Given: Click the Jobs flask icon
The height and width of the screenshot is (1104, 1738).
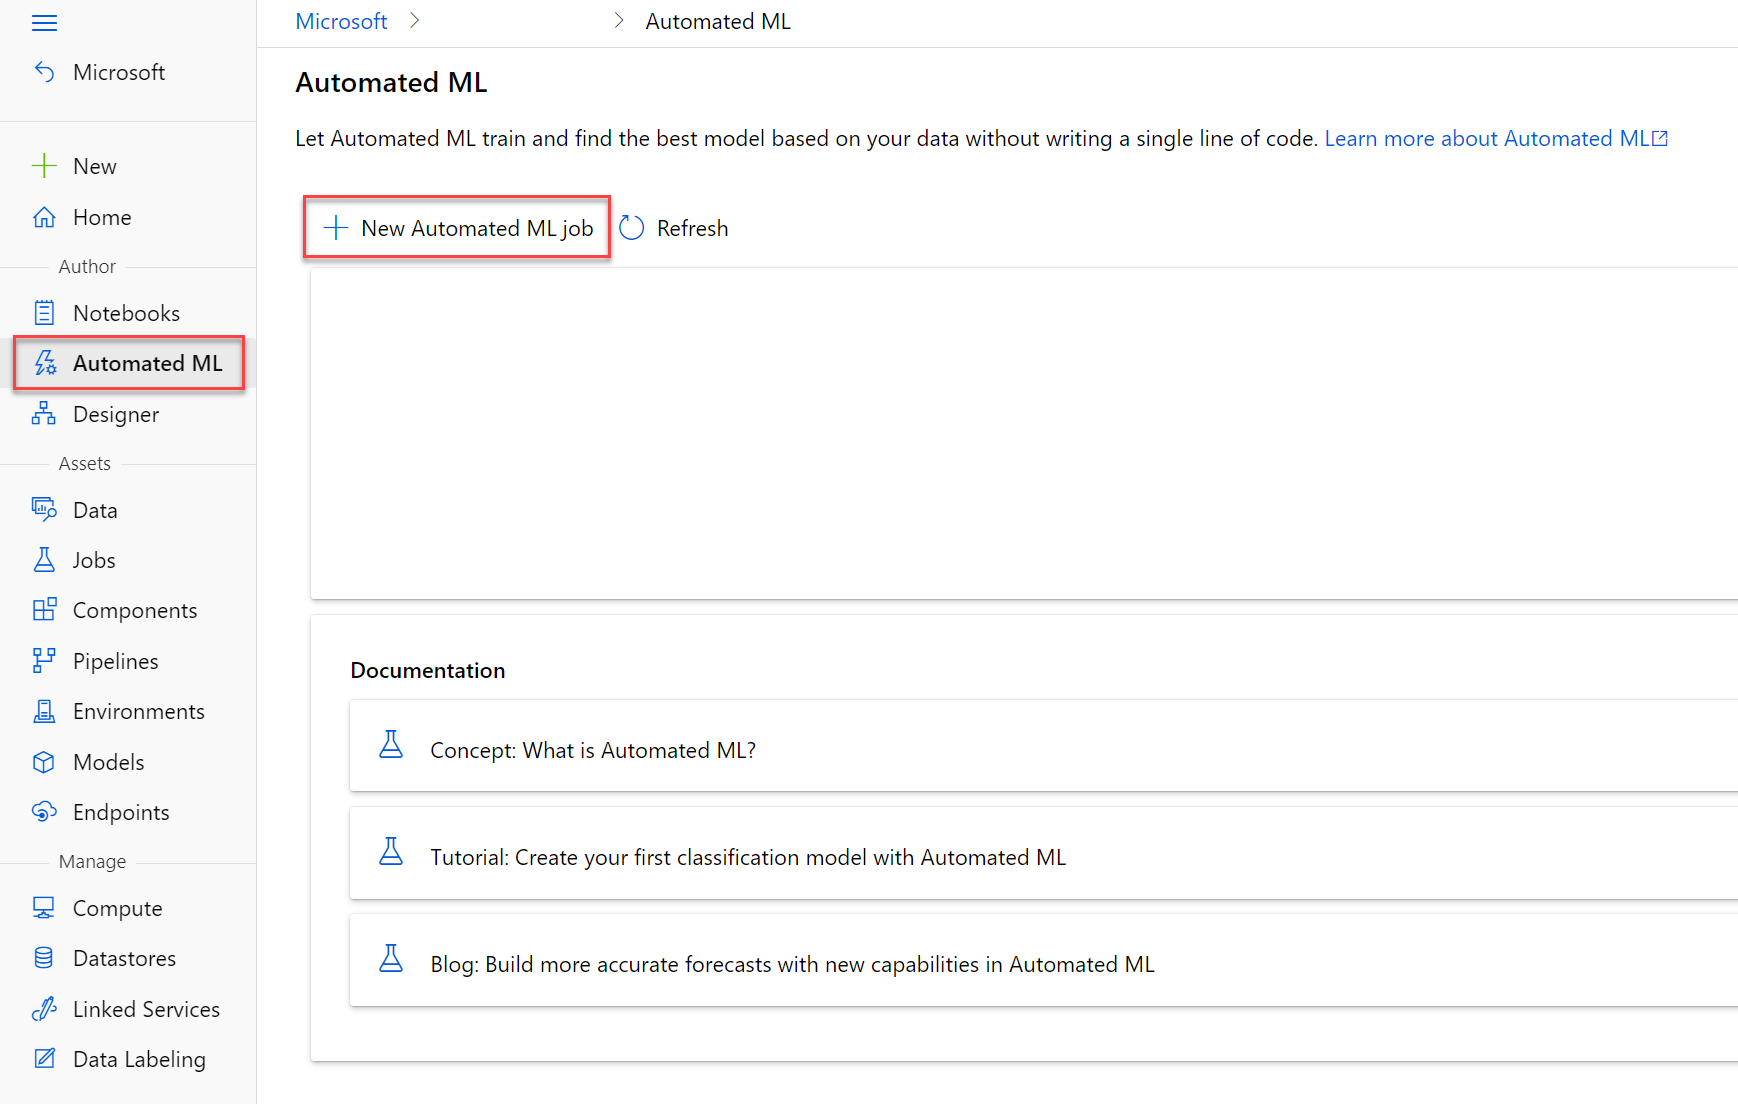Looking at the screenshot, I should (x=44, y=560).
